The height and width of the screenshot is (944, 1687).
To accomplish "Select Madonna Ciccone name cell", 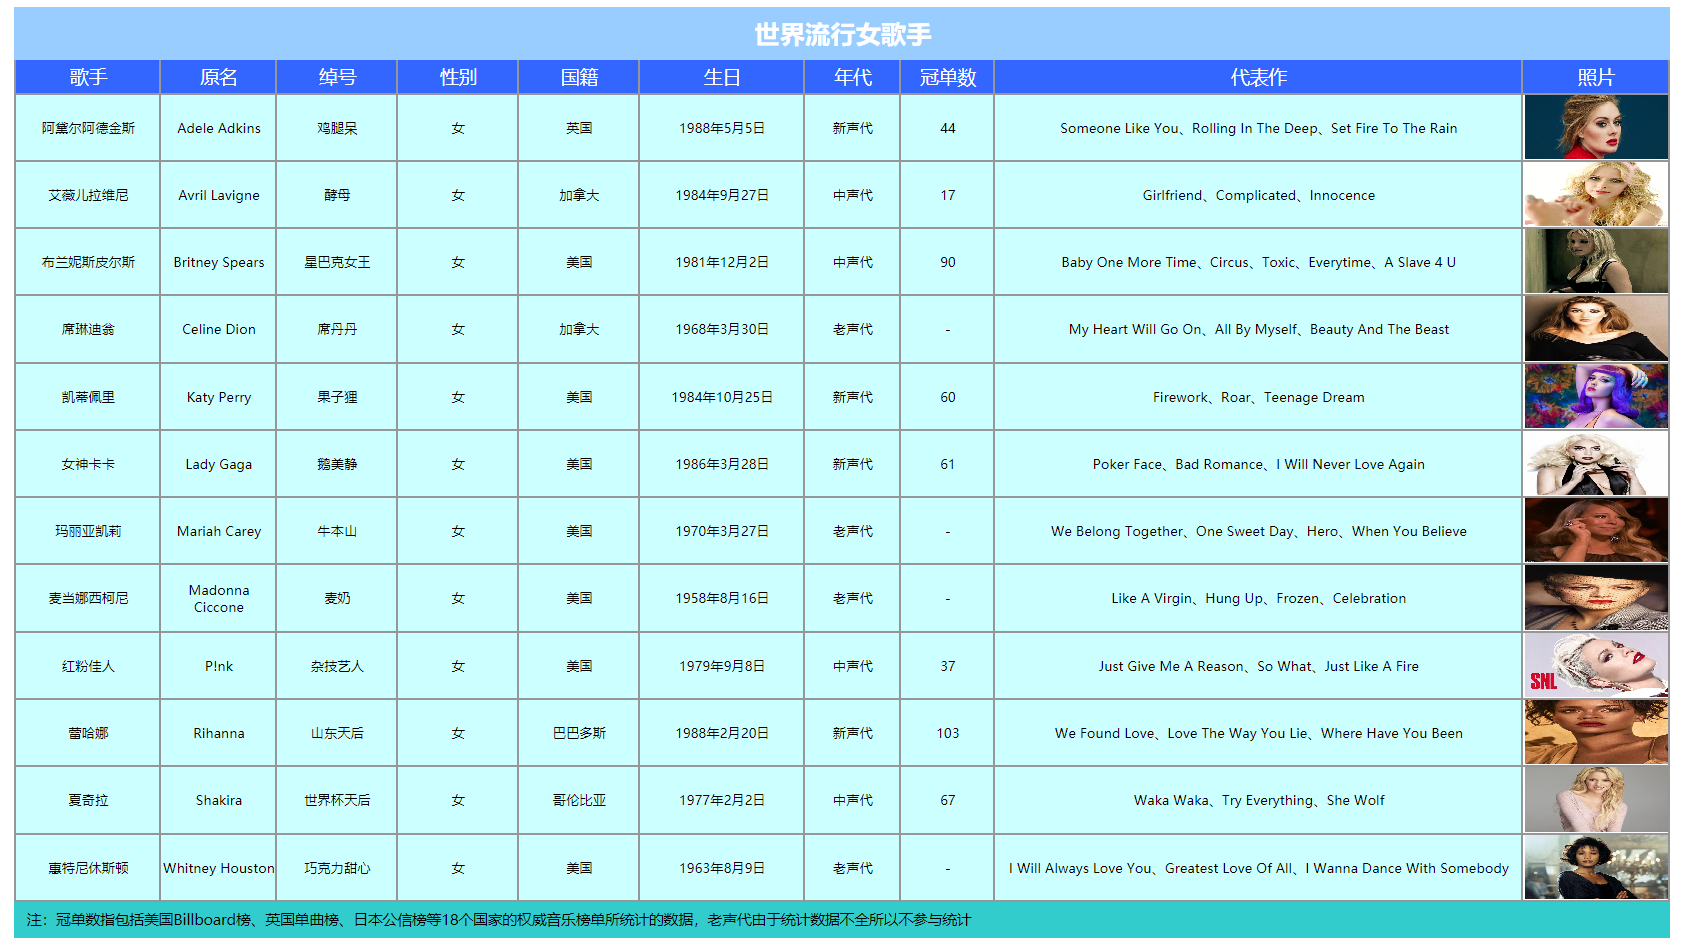I will pos(219,598).
